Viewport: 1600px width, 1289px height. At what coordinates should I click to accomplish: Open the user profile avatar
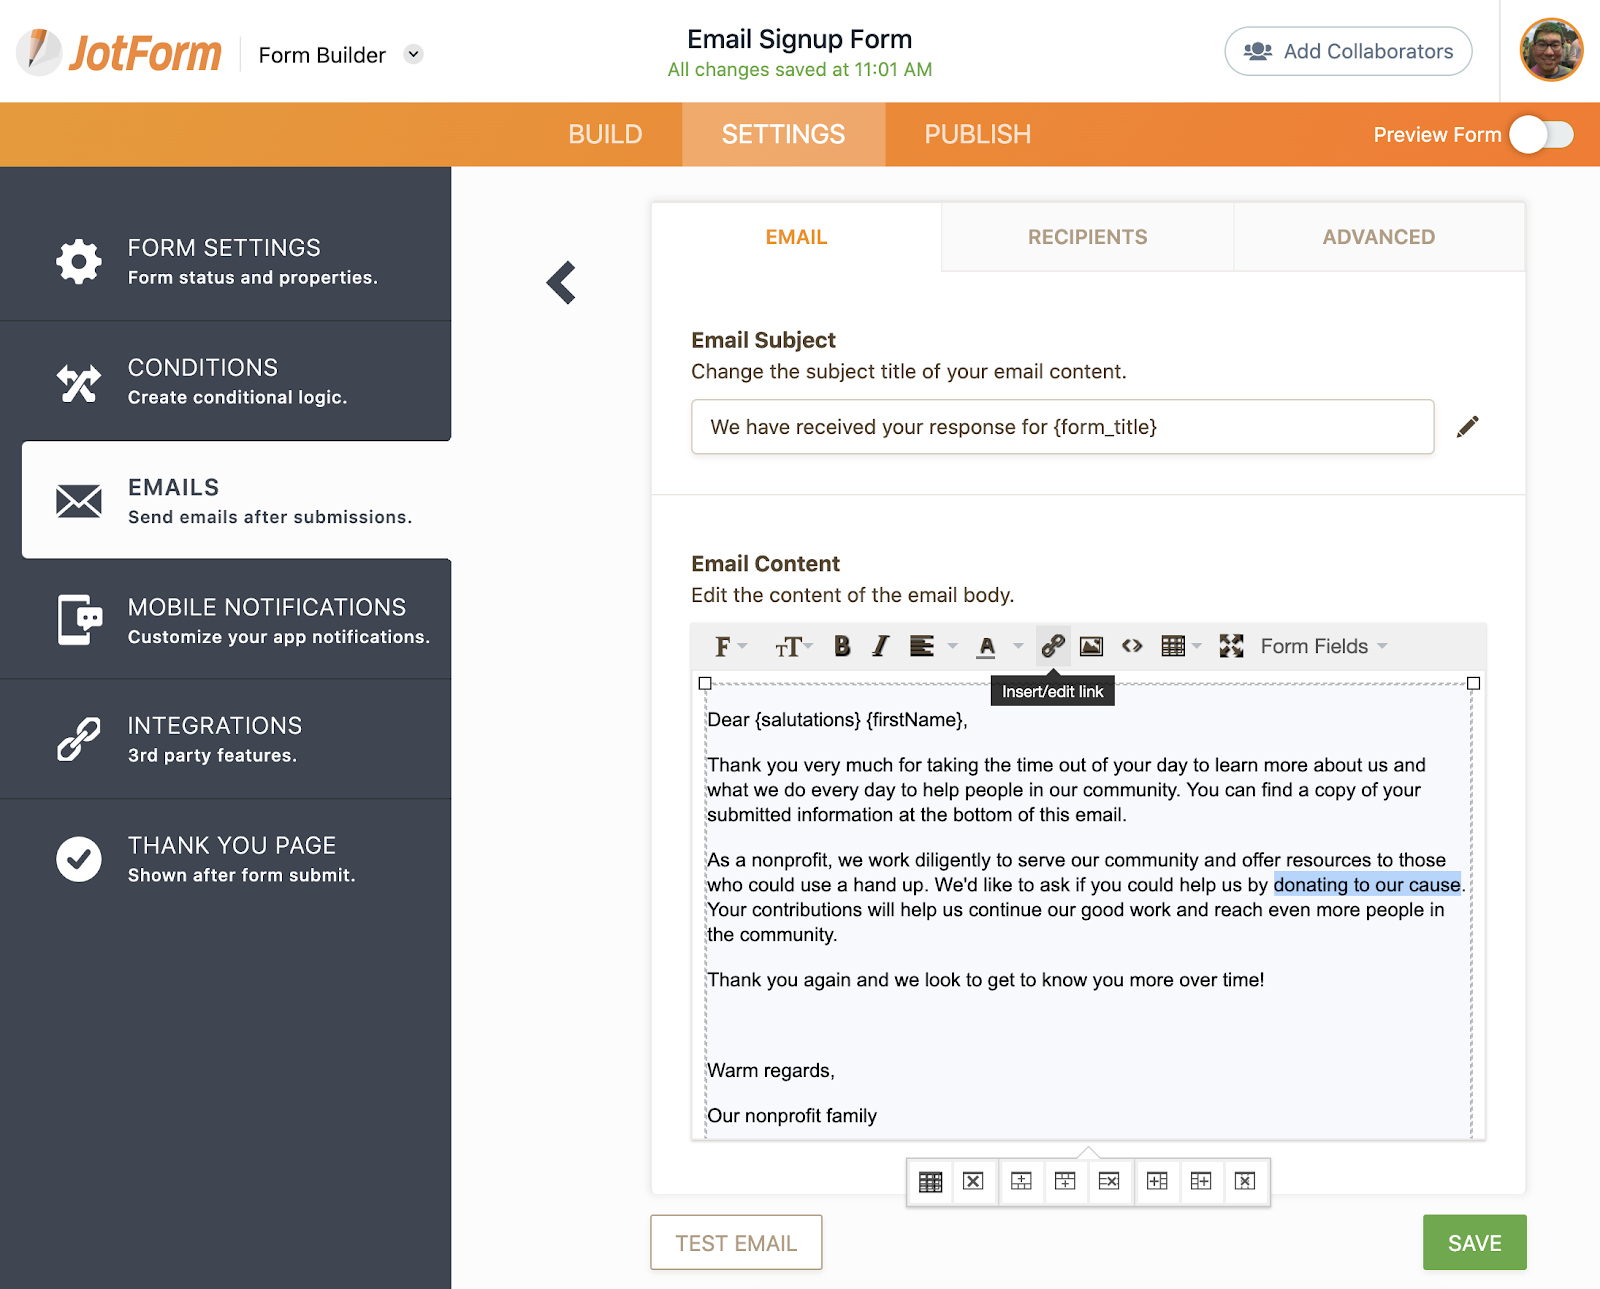coord(1551,50)
